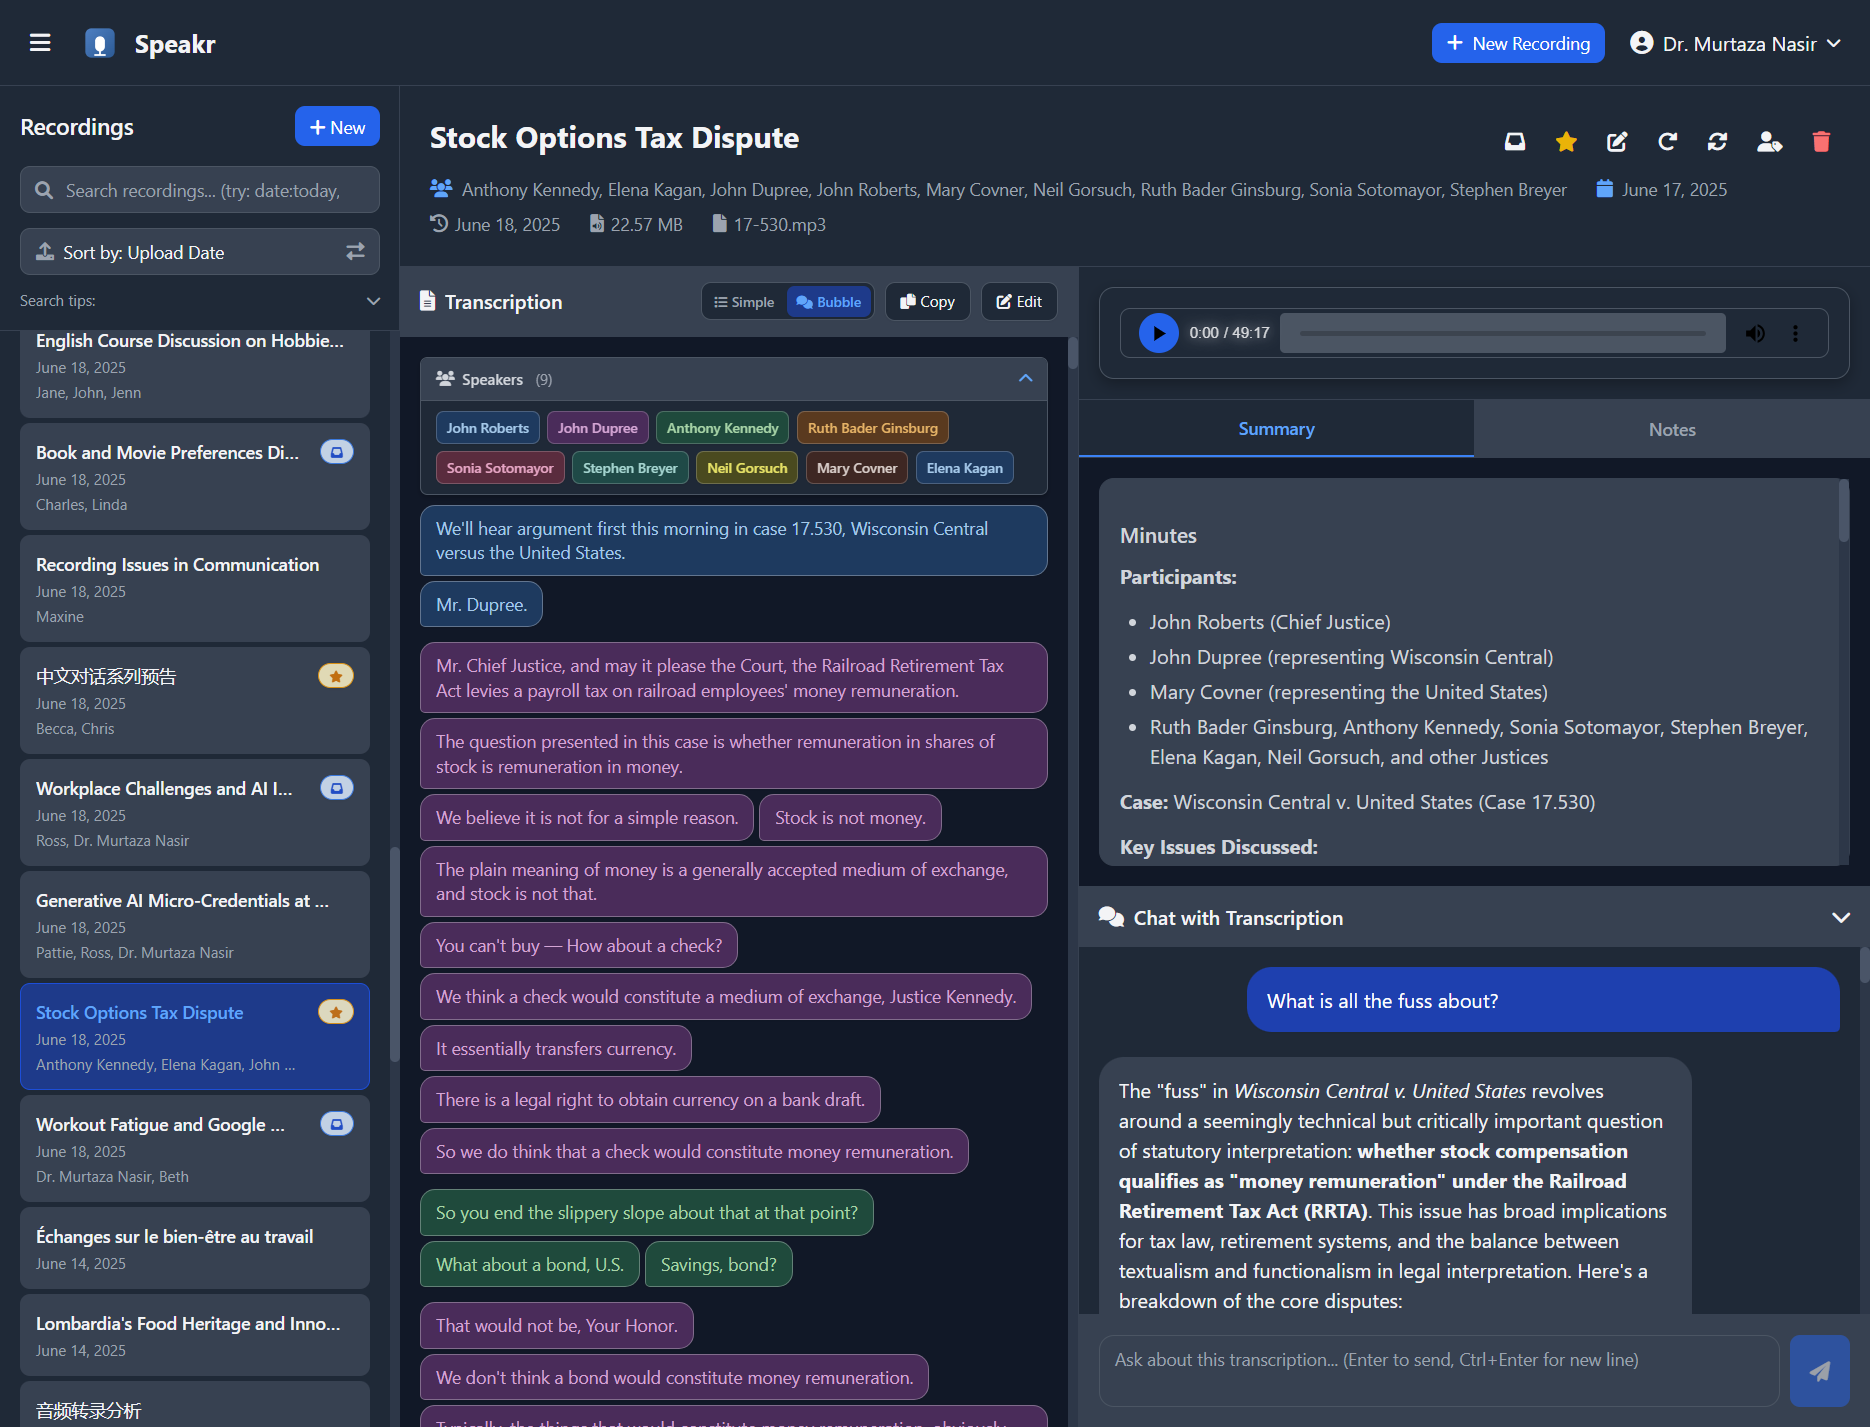Open the identify speakers person icon
The image size is (1870, 1427).
pyautogui.click(x=1769, y=142)
